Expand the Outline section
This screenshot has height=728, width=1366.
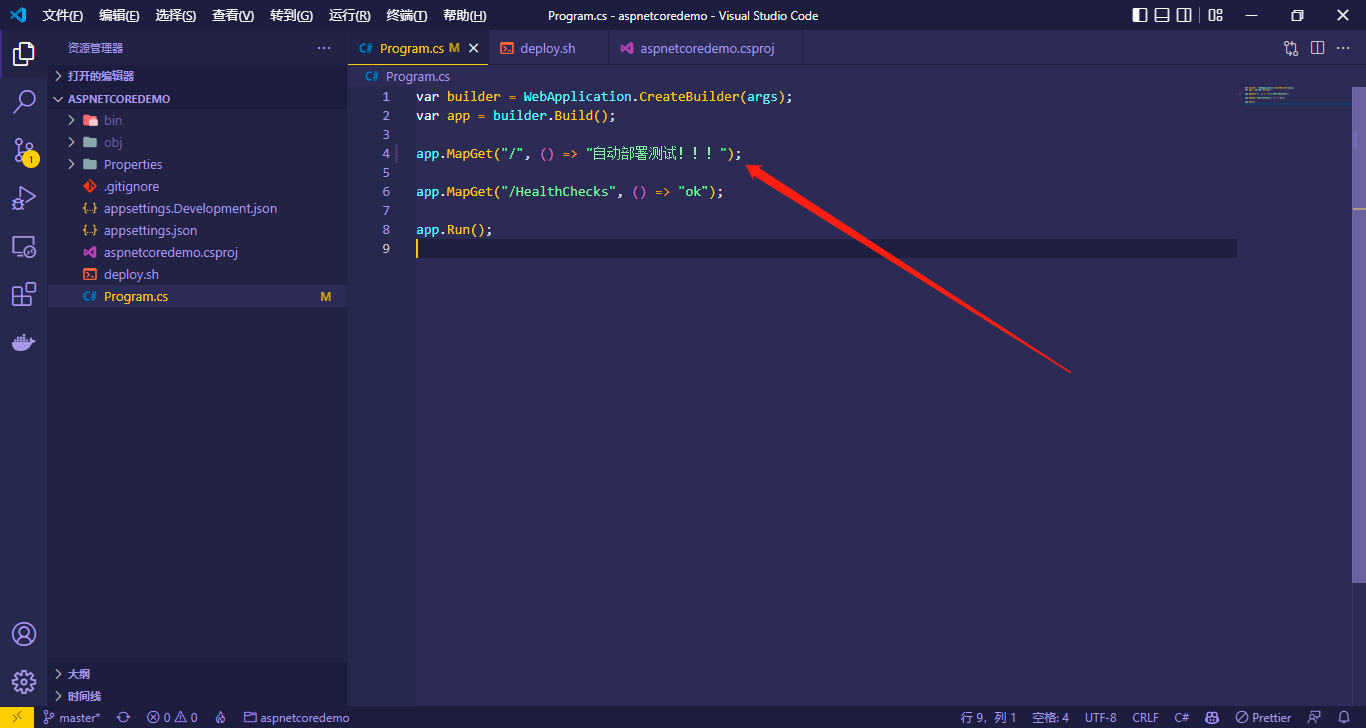pyautogui.click(x=197, y=674)
